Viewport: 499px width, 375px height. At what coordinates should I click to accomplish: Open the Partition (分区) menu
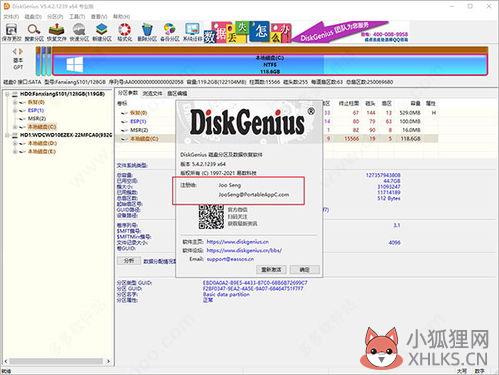pyautogui.click(x=55, y=16)
